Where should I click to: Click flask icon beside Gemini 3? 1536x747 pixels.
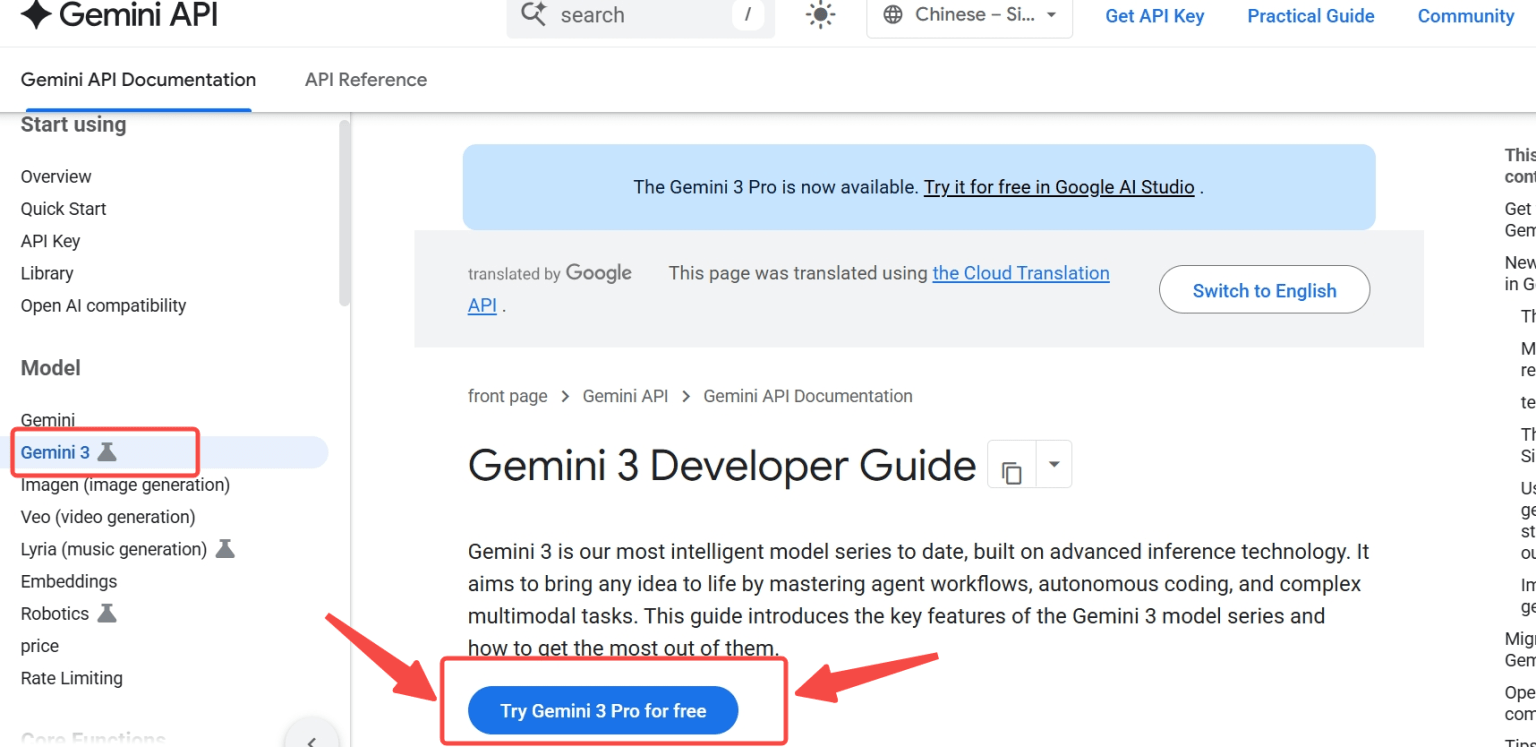pyautogui.click(x=107, y=452)
